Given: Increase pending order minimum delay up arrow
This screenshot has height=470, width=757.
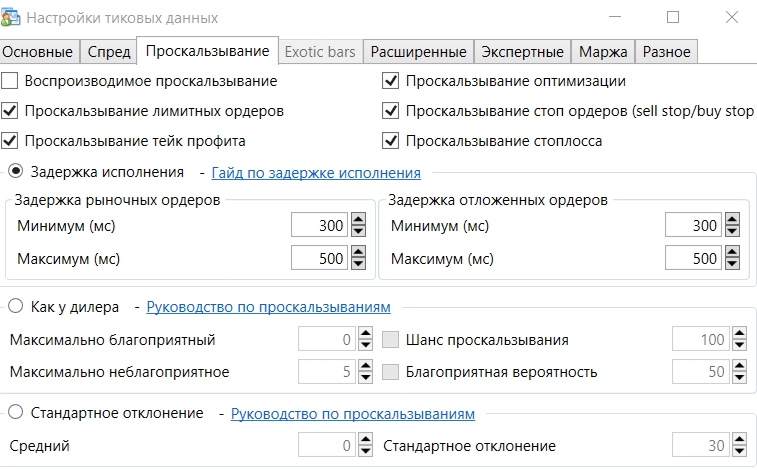Looking at the screenshot, I should pyautogui.click(x=732, y=220).
